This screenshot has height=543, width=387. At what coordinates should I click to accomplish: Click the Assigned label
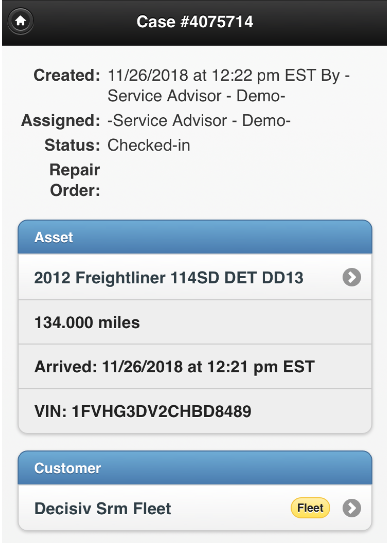pos(61,121)
